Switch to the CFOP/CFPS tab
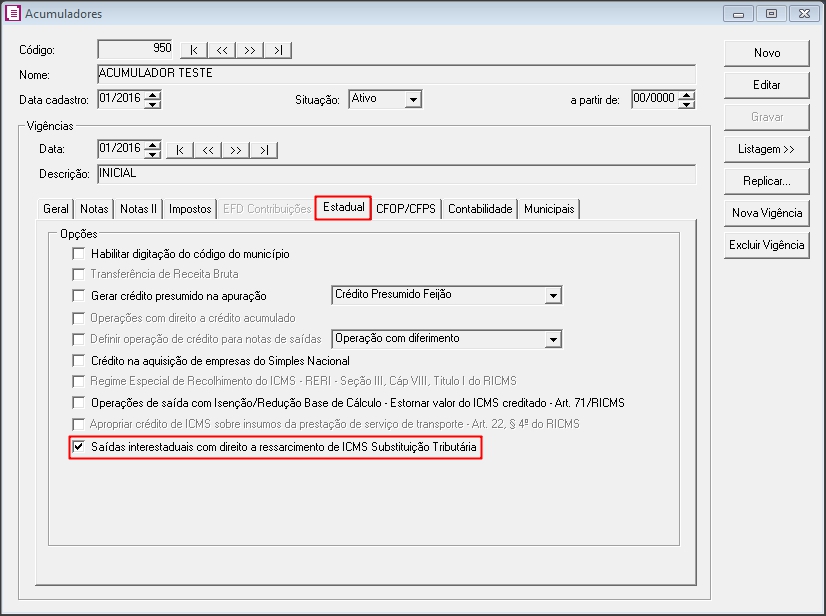Screen dimensions: 826x616 click(x=406, y=209)
